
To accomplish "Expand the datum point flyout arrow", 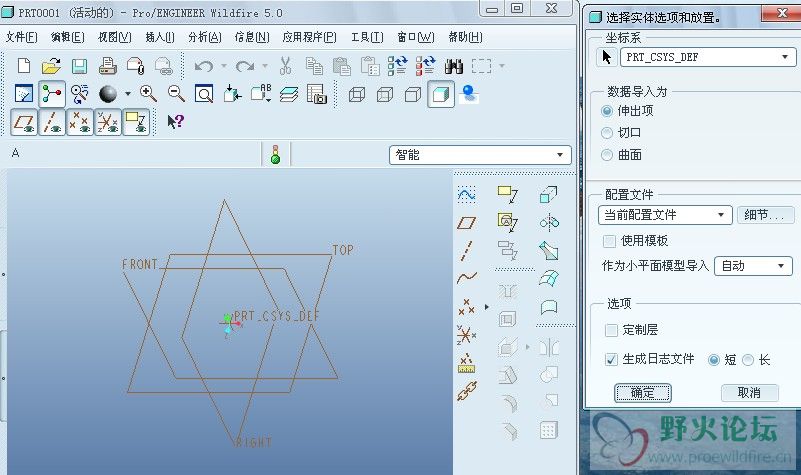I will point(486,306).
